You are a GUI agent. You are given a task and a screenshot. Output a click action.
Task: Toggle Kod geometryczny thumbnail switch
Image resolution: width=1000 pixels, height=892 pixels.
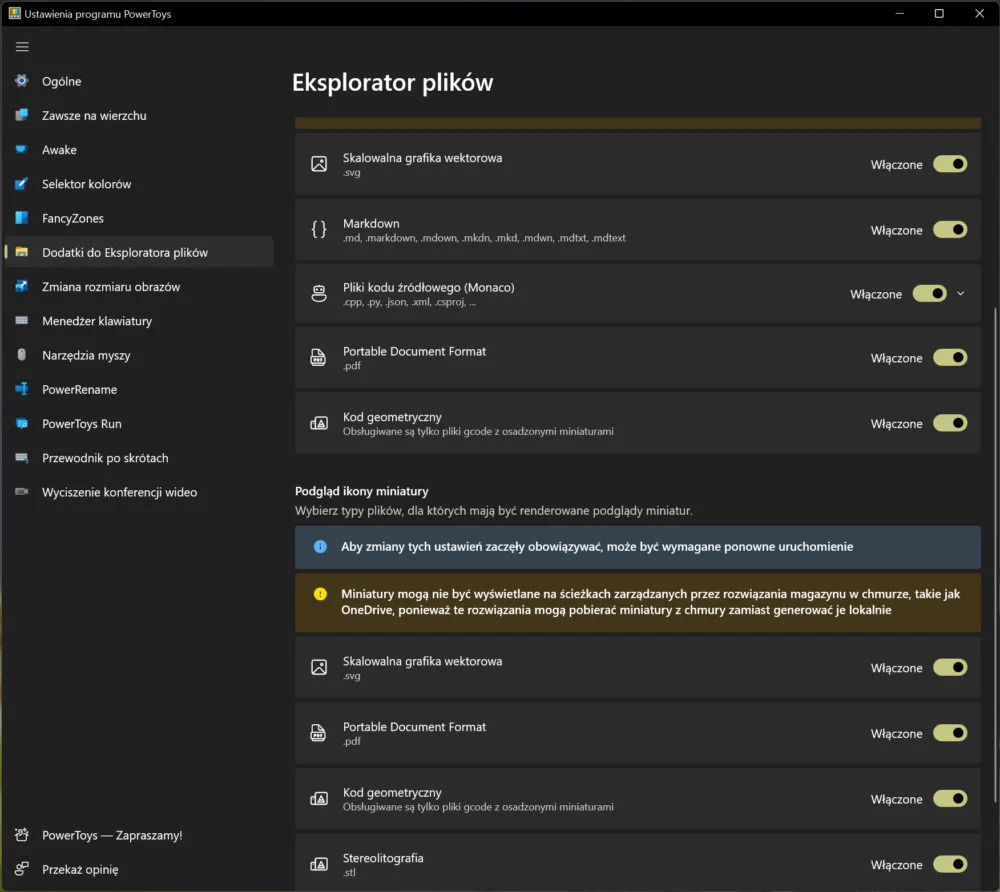[x=950, y=799]
